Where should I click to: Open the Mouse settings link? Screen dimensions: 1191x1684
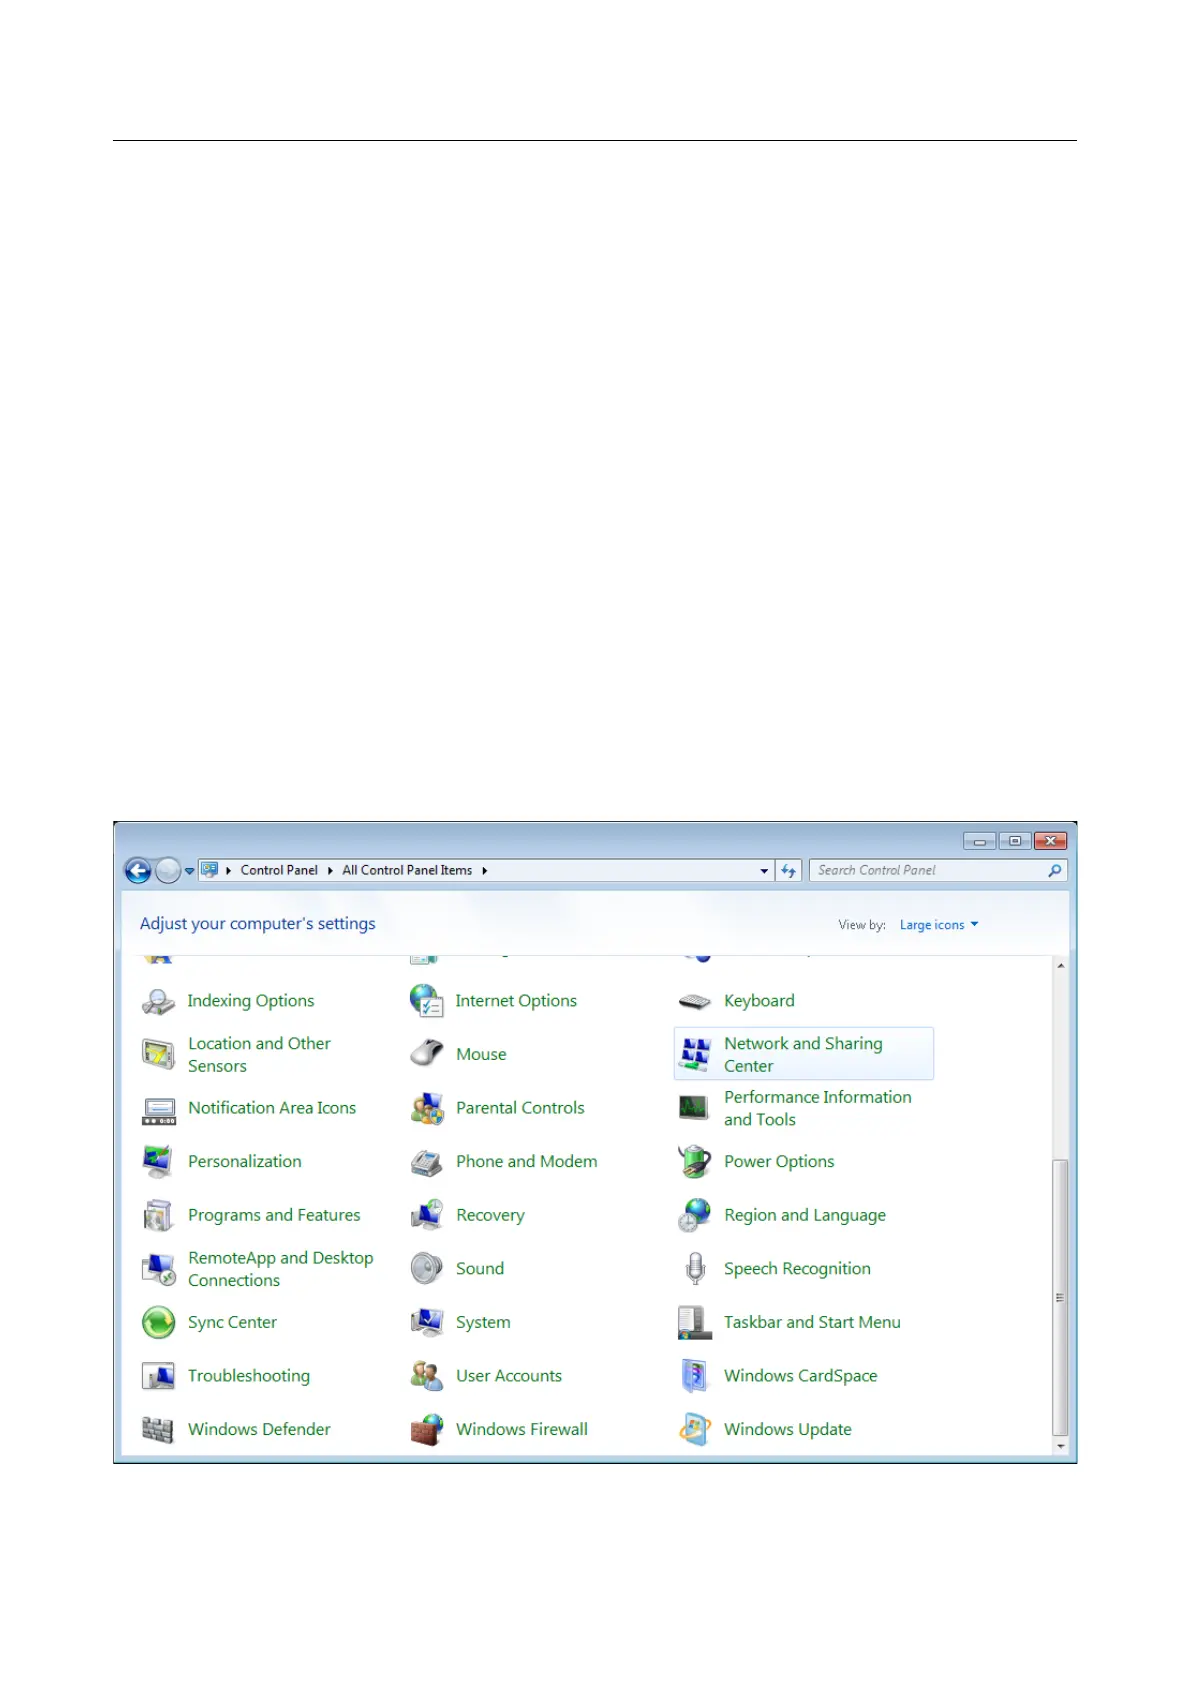coord(481,1054)
